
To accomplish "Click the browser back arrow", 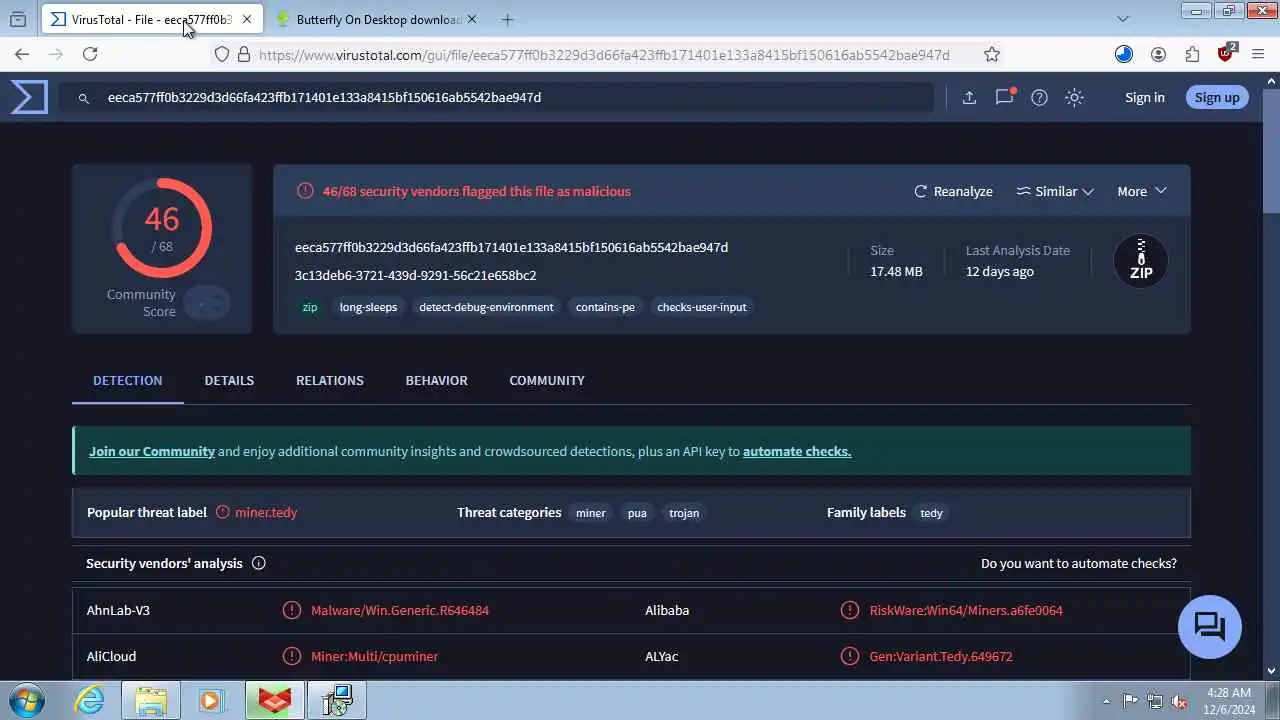I will tap(22, 55).
